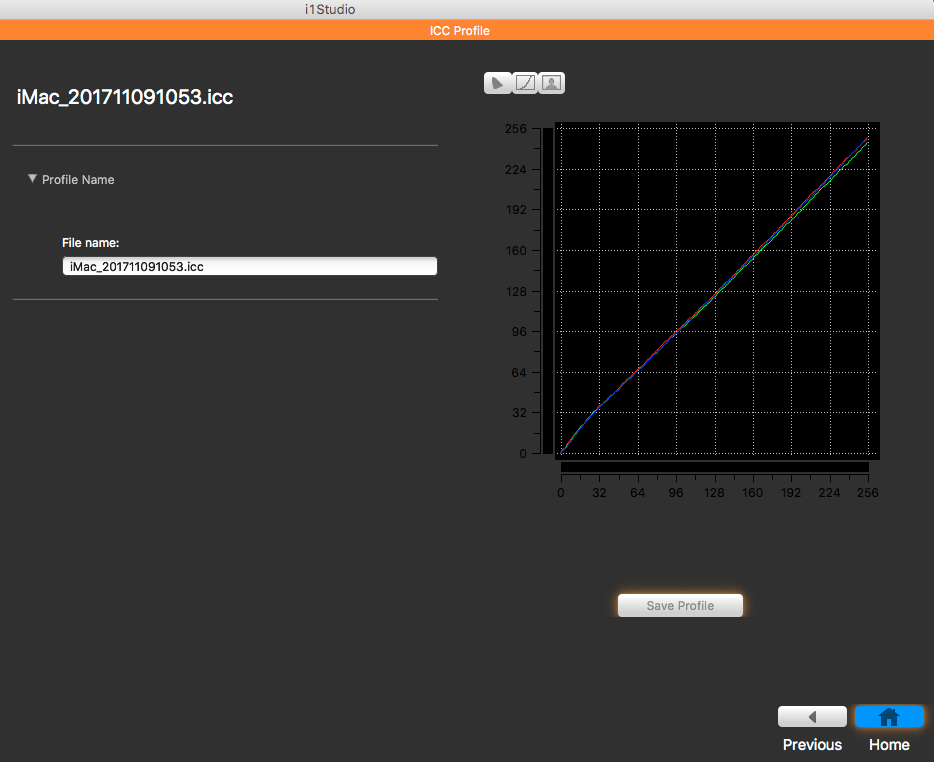
Task: Collapse the Profile Name disclosure triangle
Action: click(33, 179)
